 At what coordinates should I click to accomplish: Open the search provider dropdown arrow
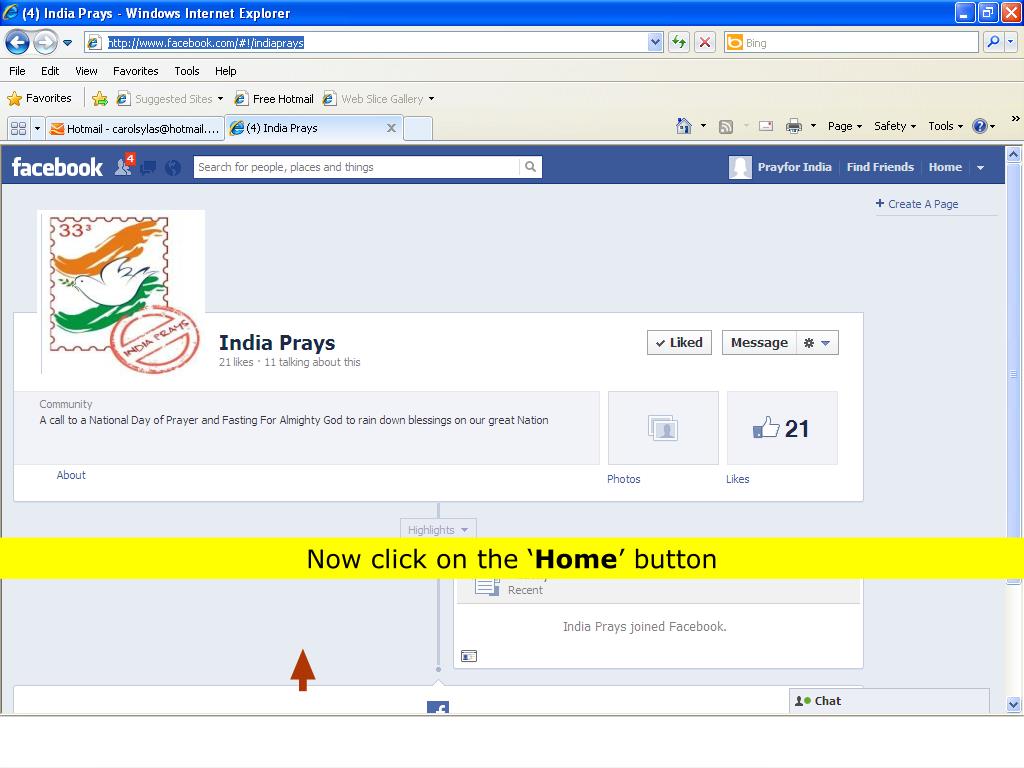tap(1011, 42)
